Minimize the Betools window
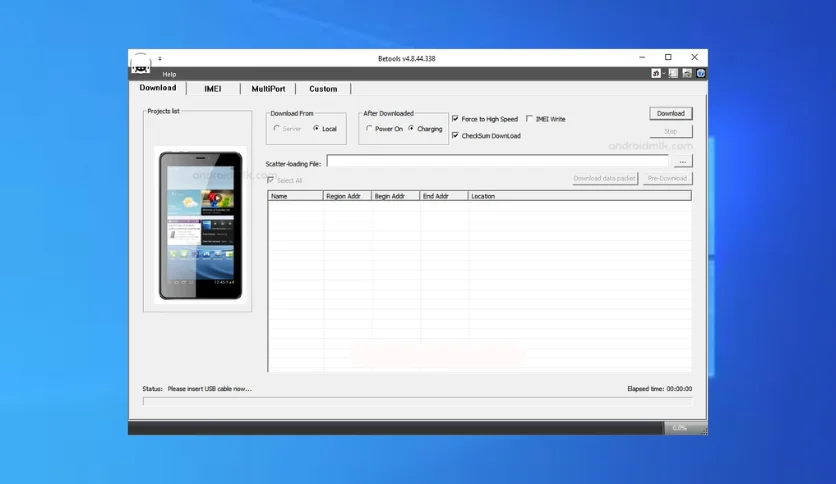Viewport: 836px width, 484px height. click(642, 57)
